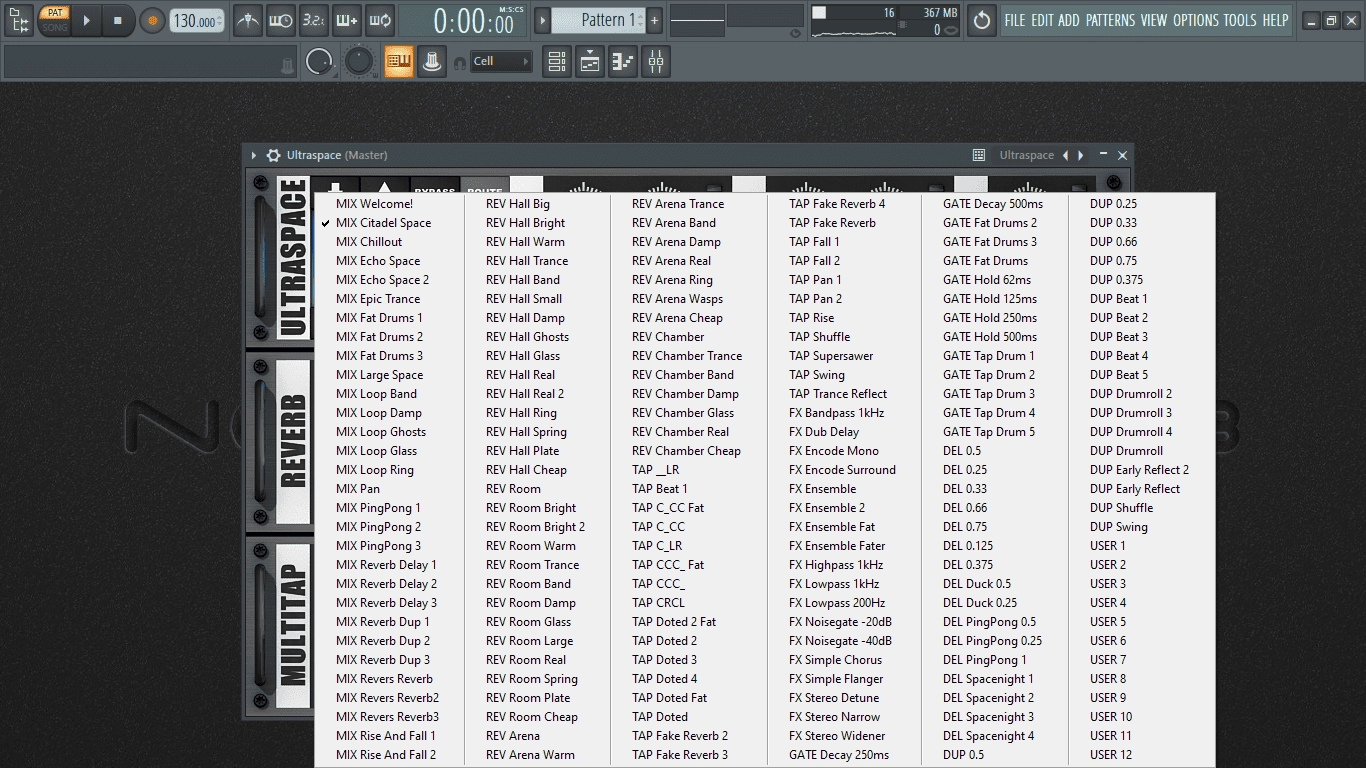Open the PATTERNS menu
The height and width of the screenshot is (768, 1366).
(1110, 20)
